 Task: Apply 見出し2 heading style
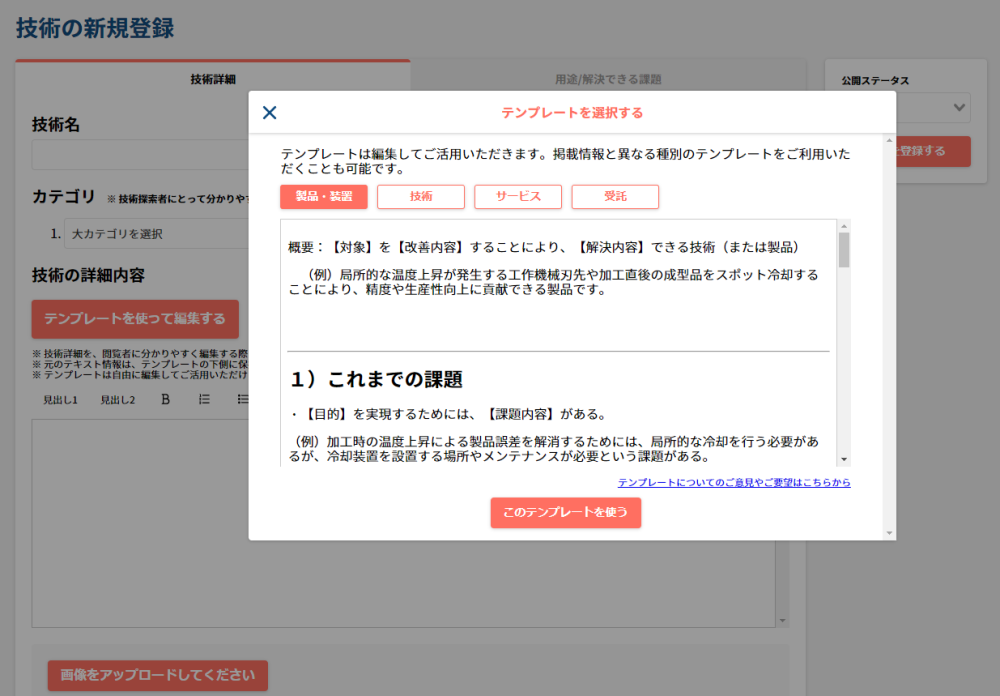pos(117,400)
